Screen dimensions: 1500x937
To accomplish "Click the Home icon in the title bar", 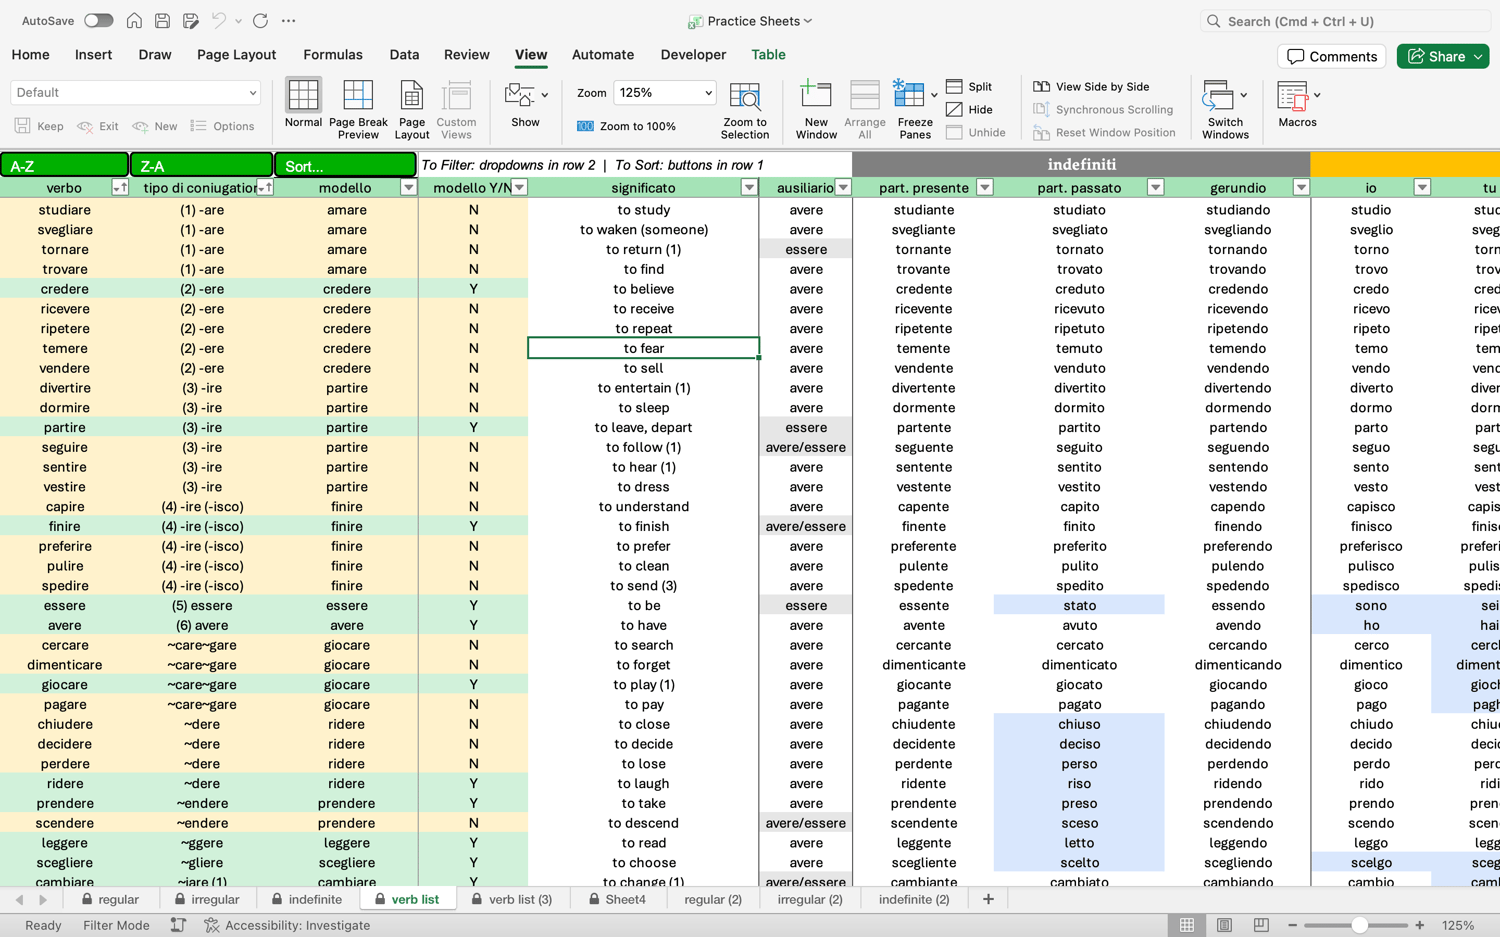I will (134, 20).
